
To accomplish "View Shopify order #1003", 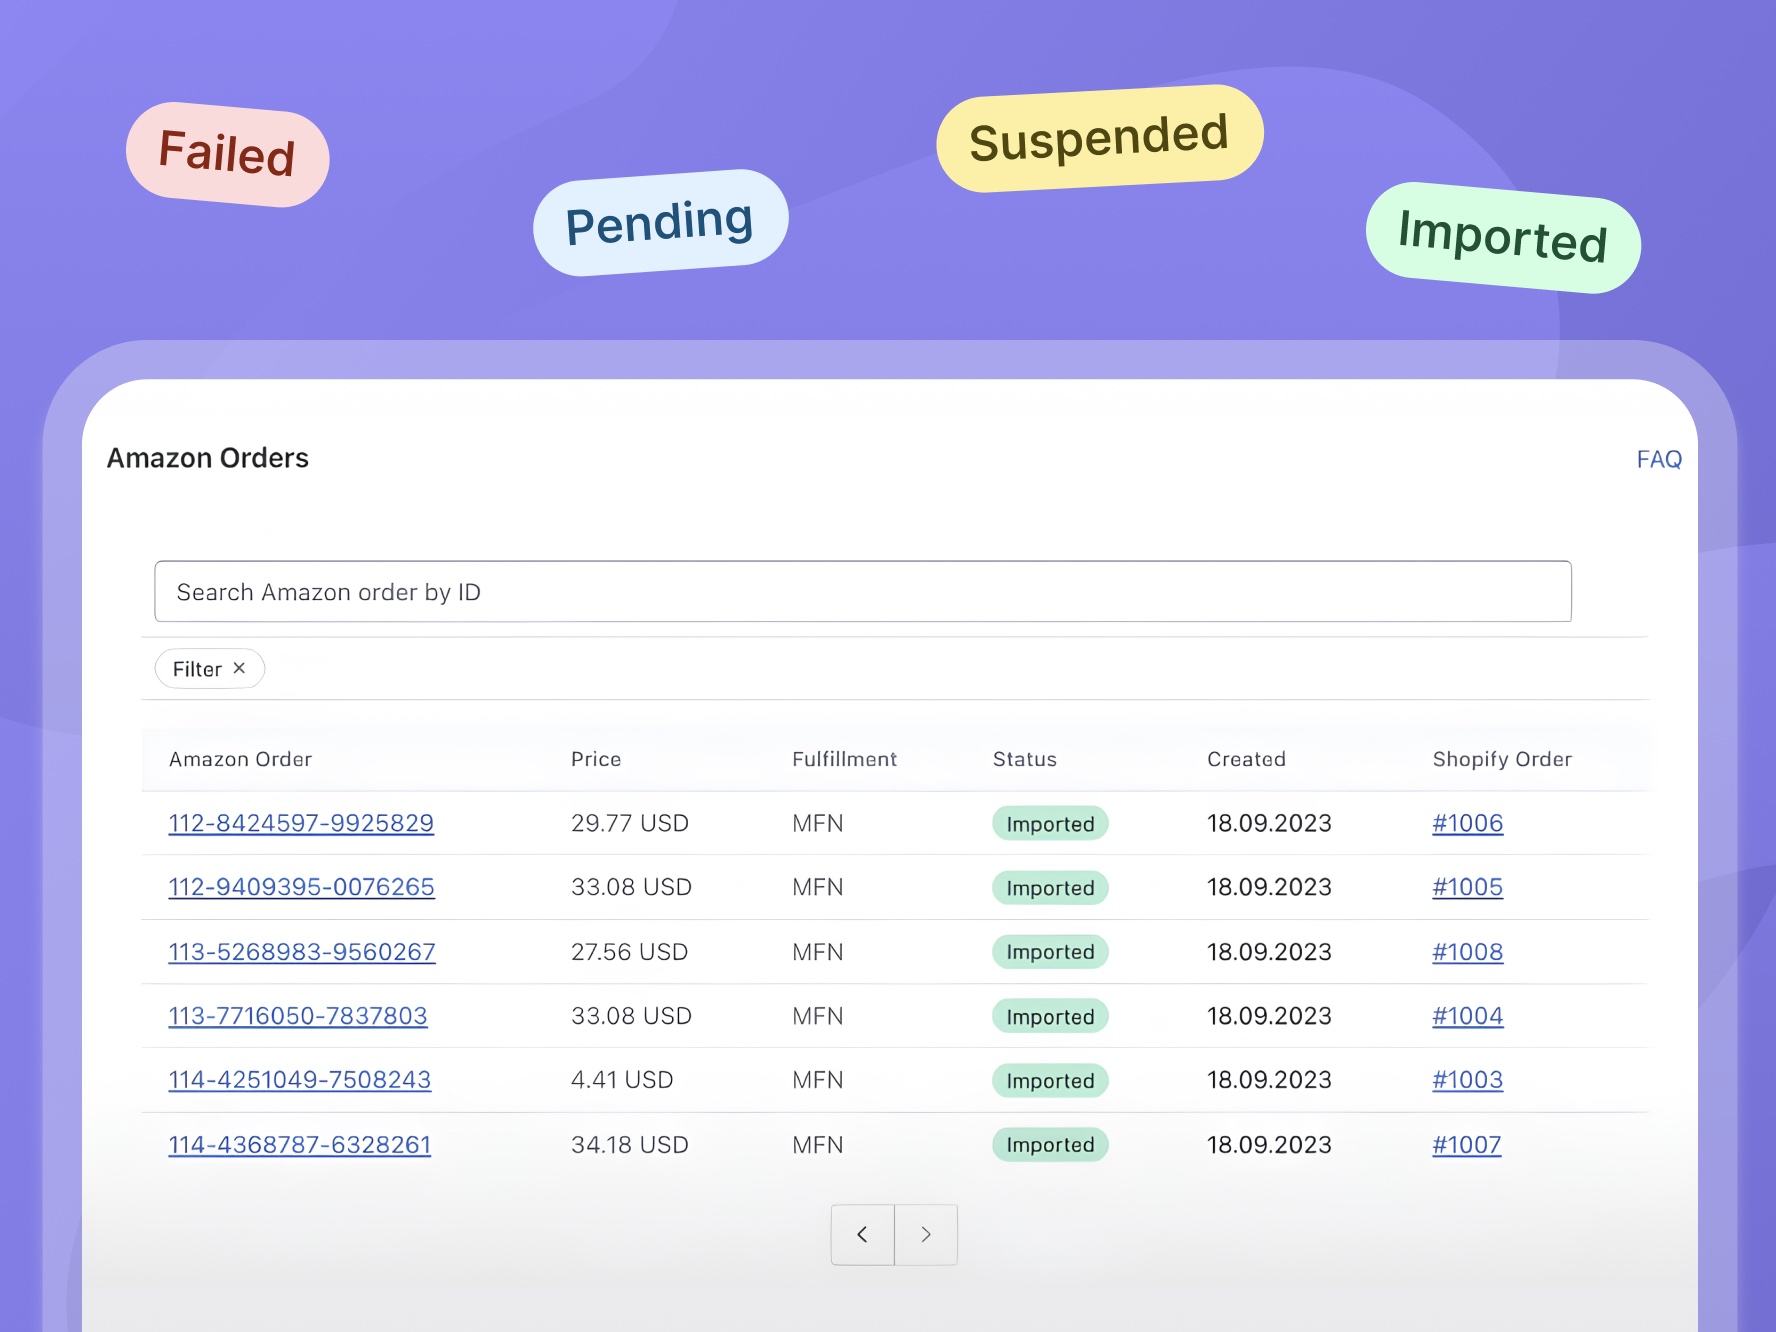I will coord(1467,1080).
